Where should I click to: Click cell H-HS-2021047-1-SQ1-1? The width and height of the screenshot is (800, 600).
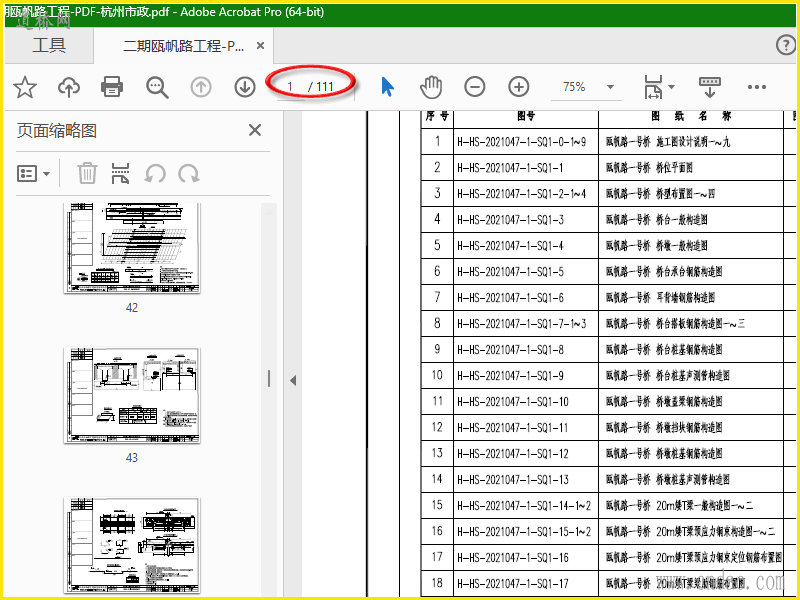click(526, 167)
